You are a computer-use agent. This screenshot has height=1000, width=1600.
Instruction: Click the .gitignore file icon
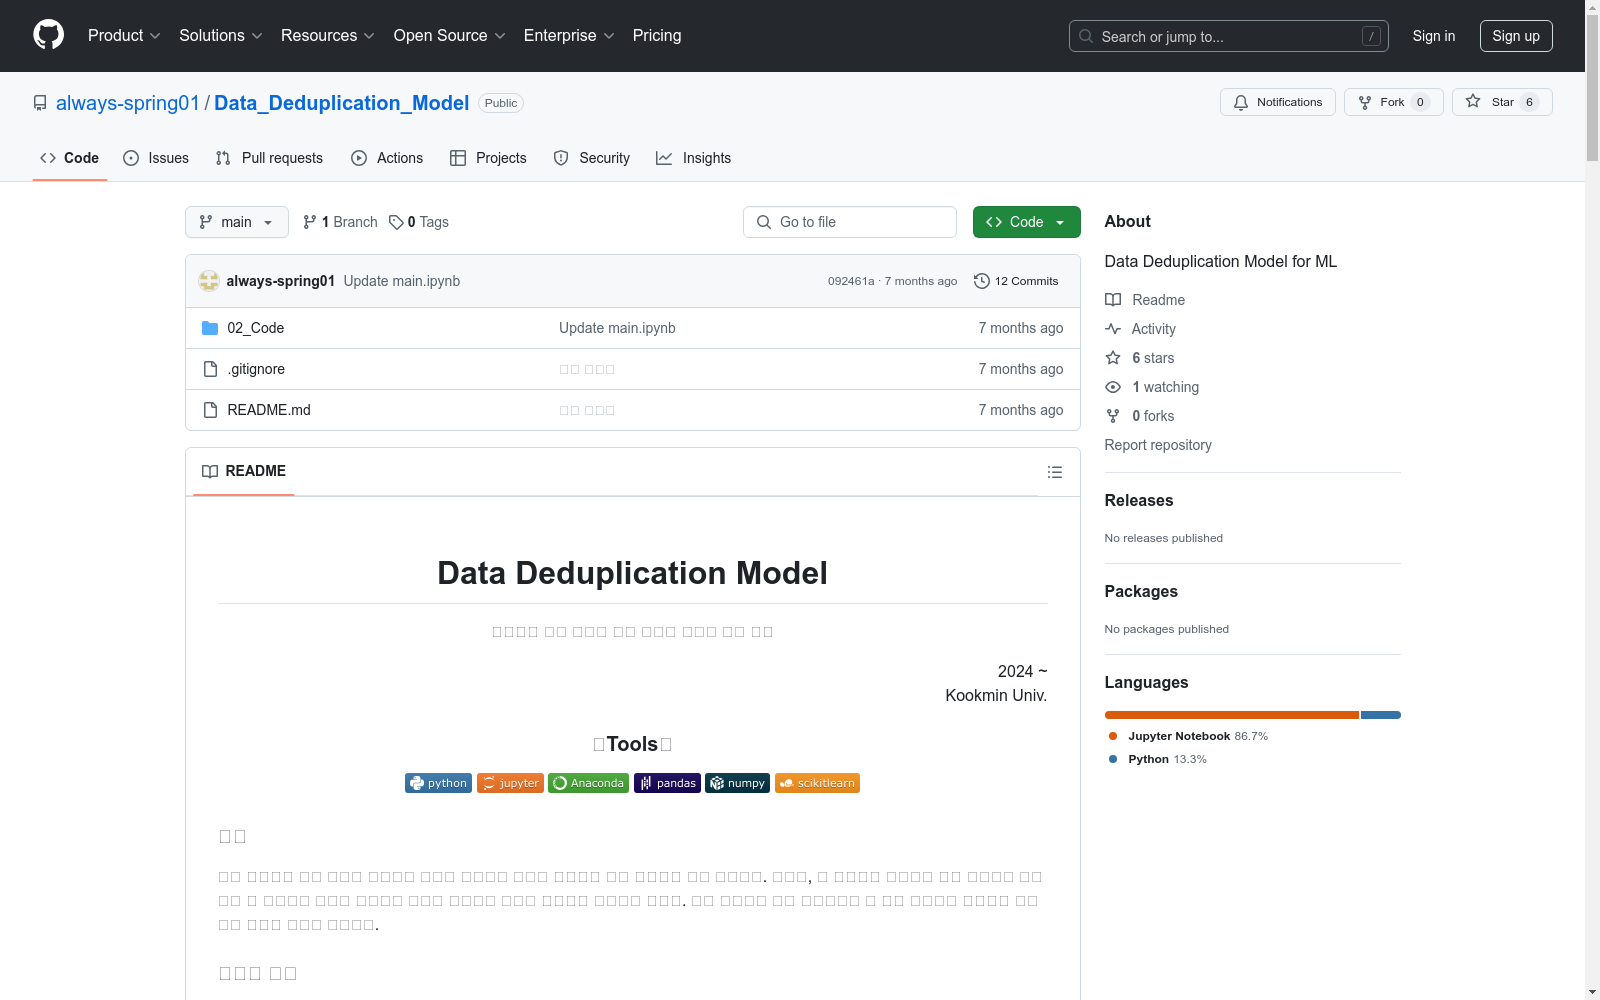[210, 369]
